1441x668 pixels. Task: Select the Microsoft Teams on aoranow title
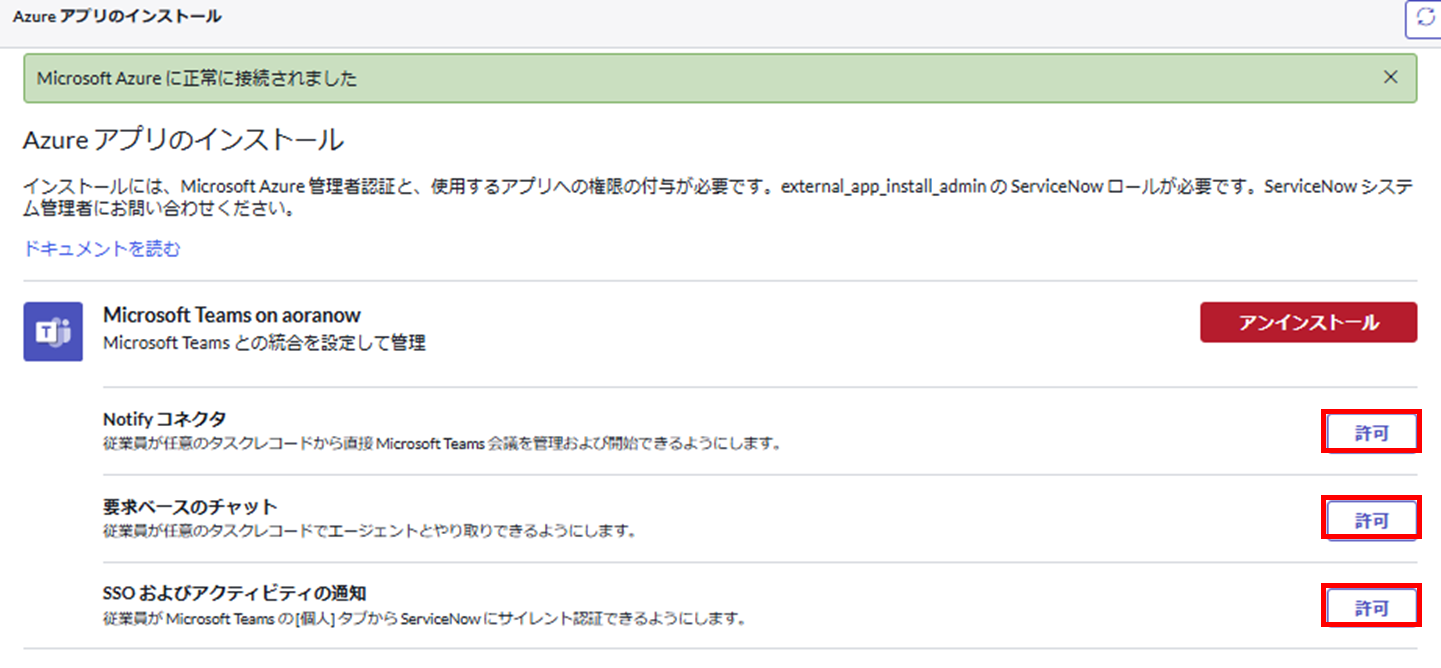(232, 316)
